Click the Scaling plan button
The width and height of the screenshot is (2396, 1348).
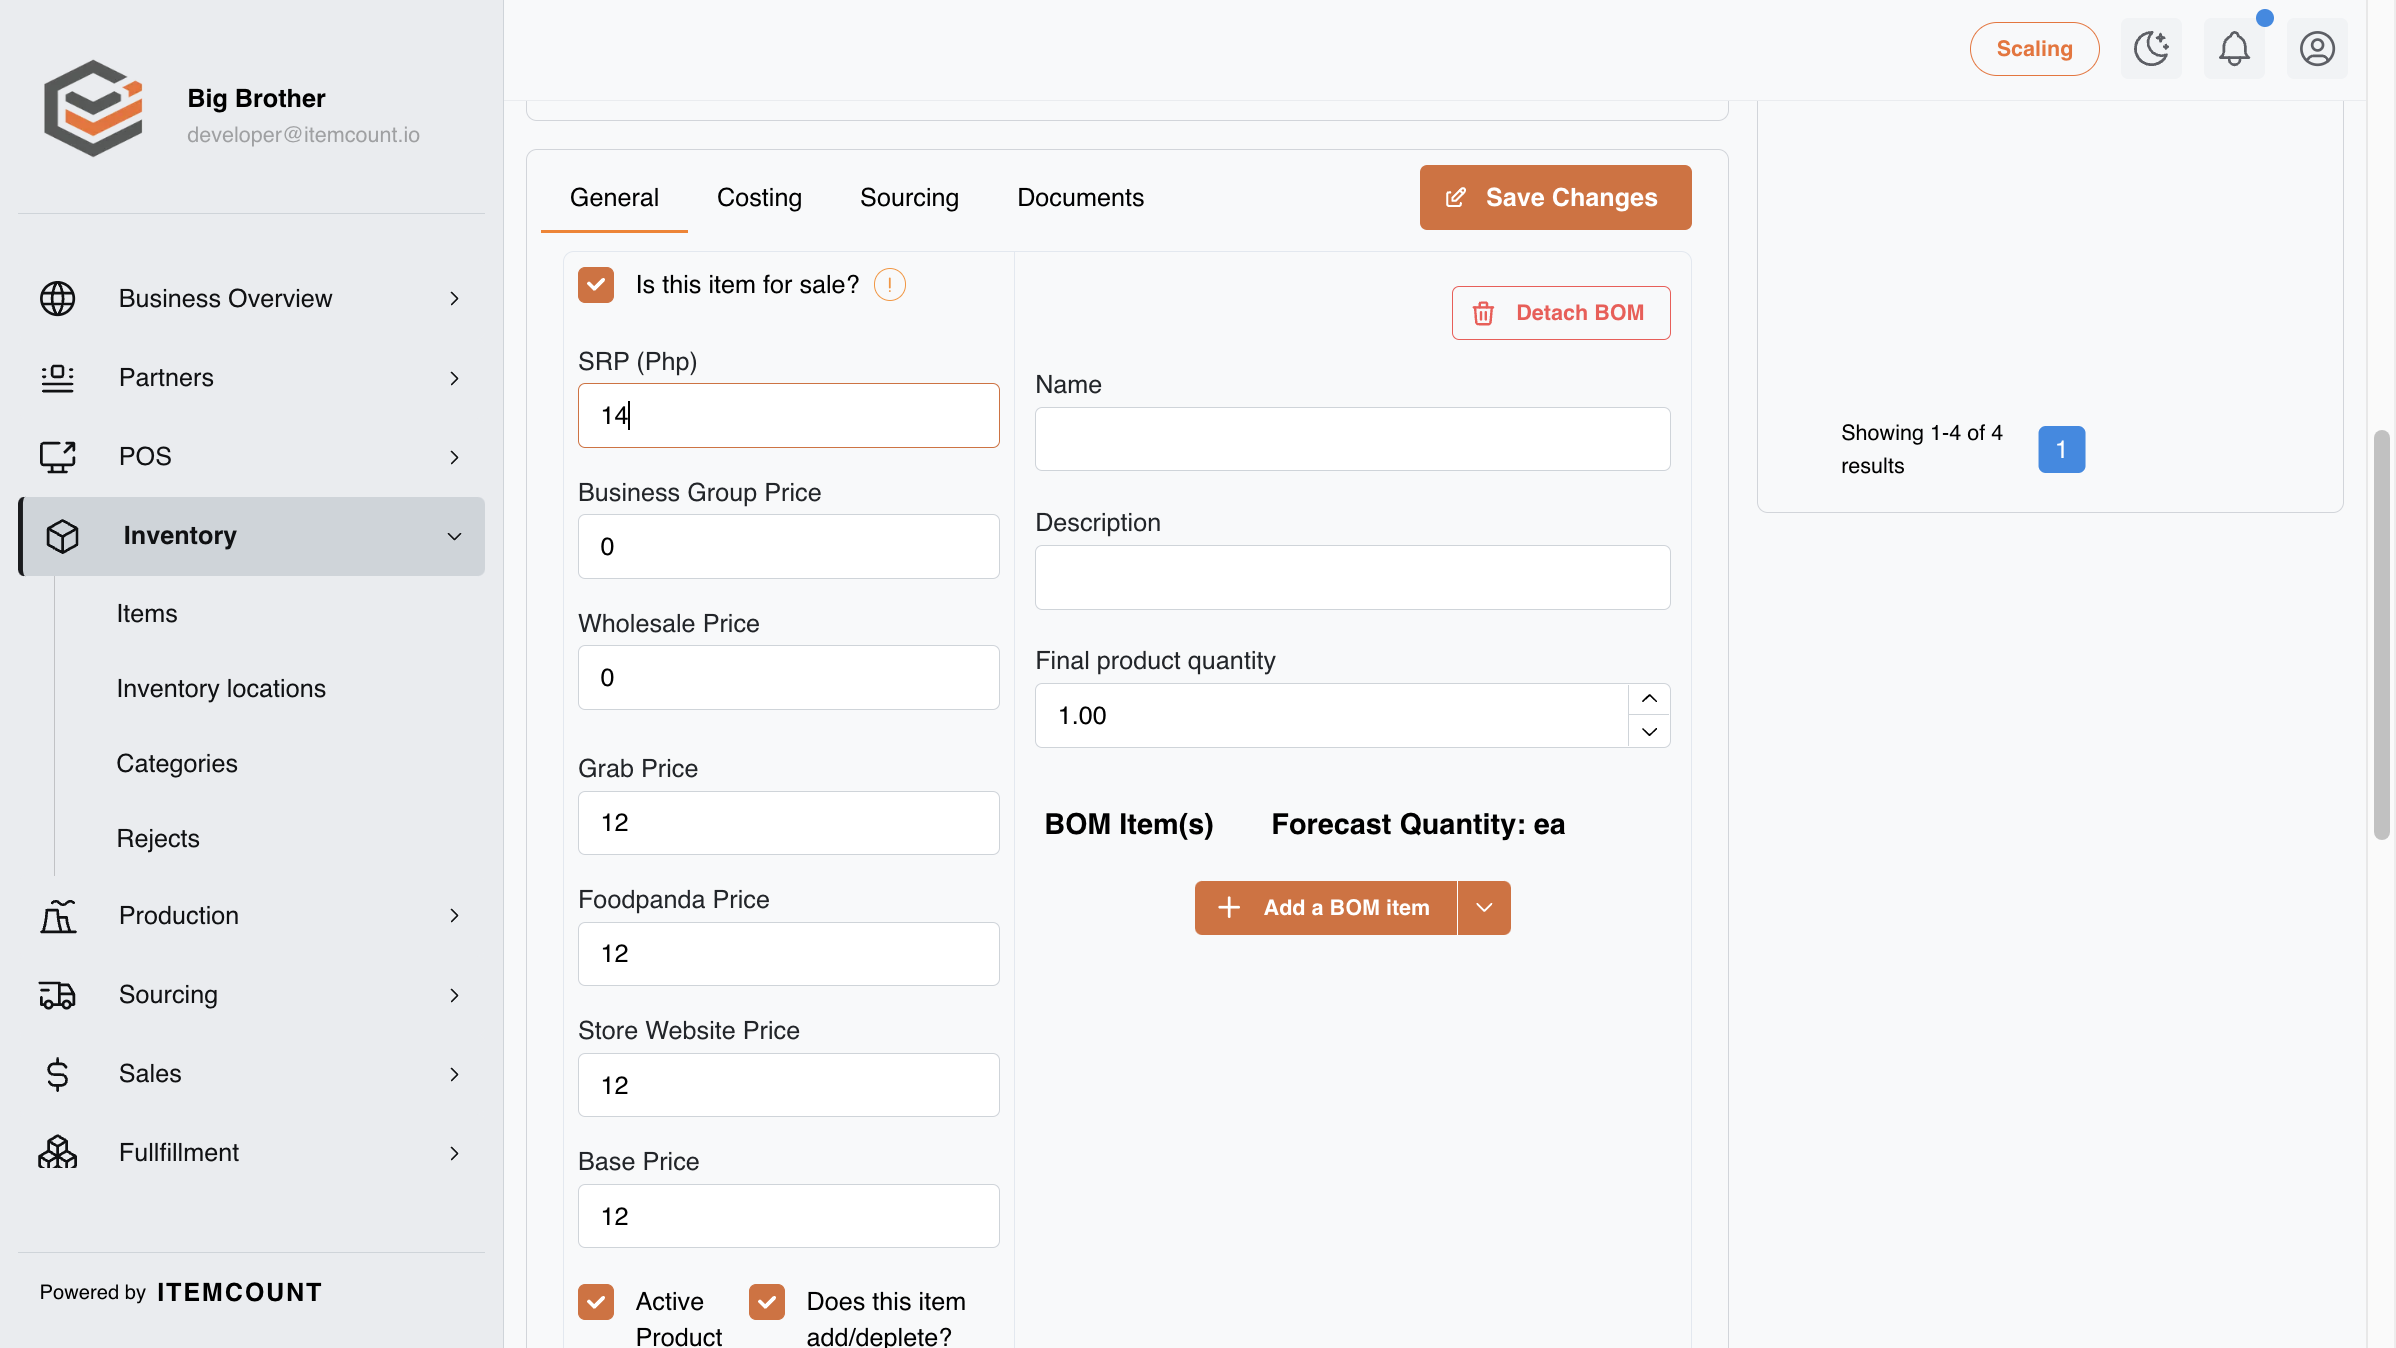pyautogui.click(x=2034, y=48)
